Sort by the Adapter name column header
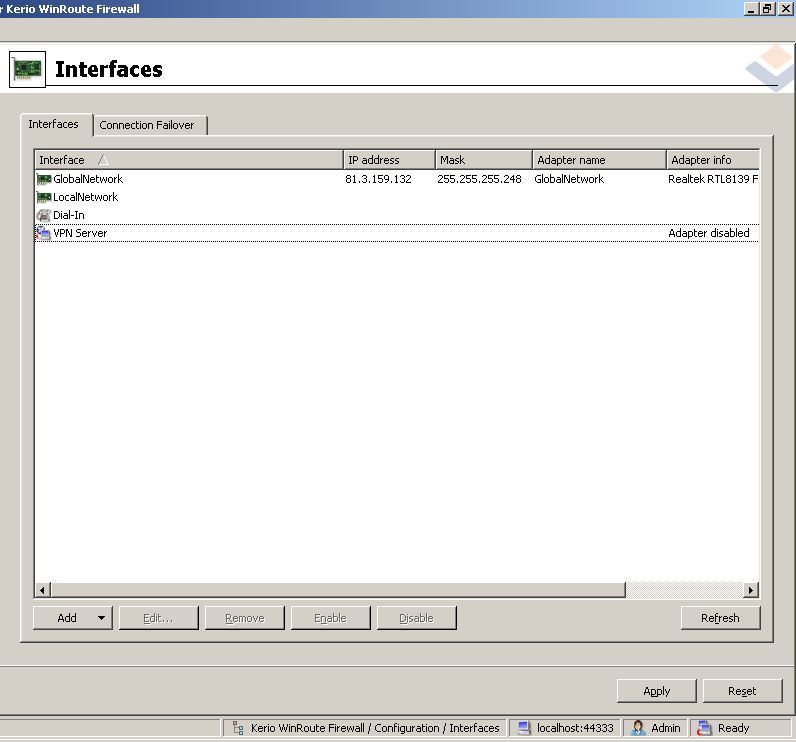796x742 pixels. point(599,160)
